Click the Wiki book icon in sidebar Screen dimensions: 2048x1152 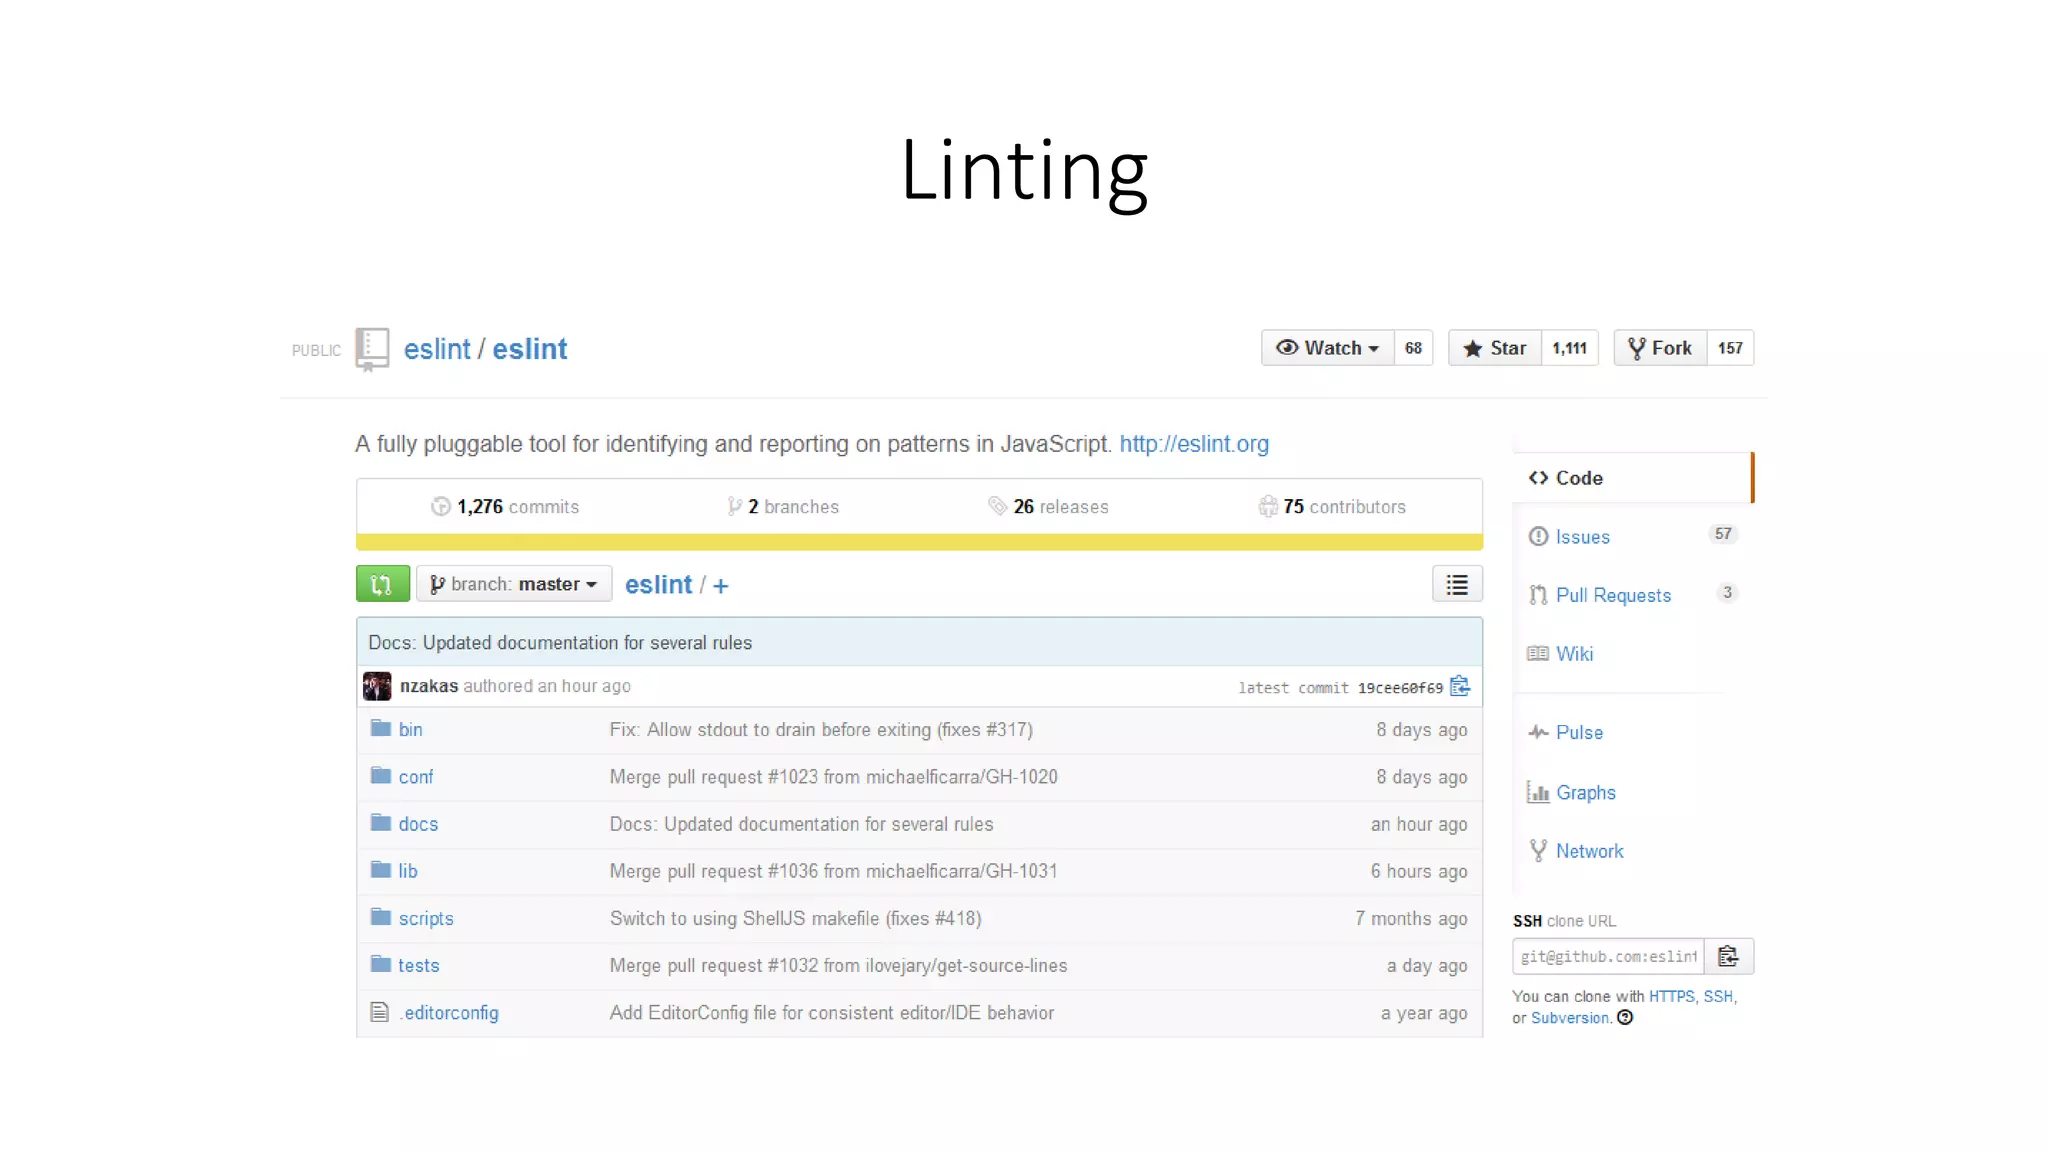click(1538, 654)
